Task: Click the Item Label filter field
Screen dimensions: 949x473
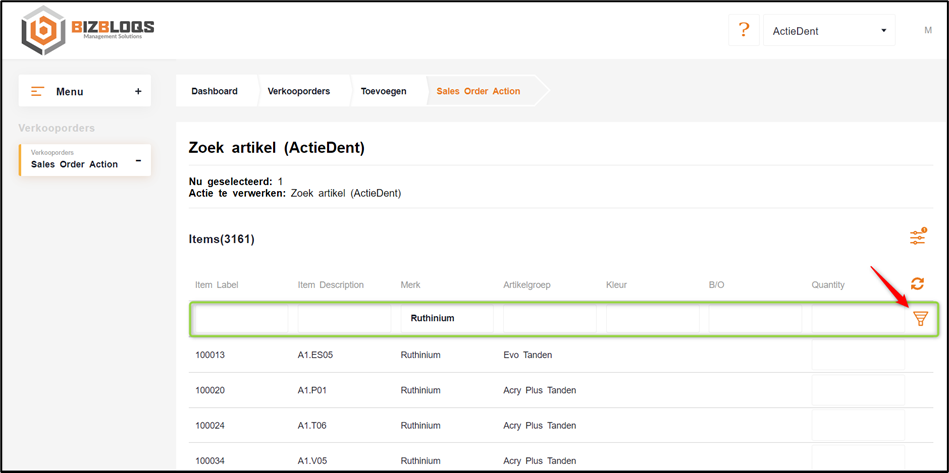Action: click(x=240, y=318)
